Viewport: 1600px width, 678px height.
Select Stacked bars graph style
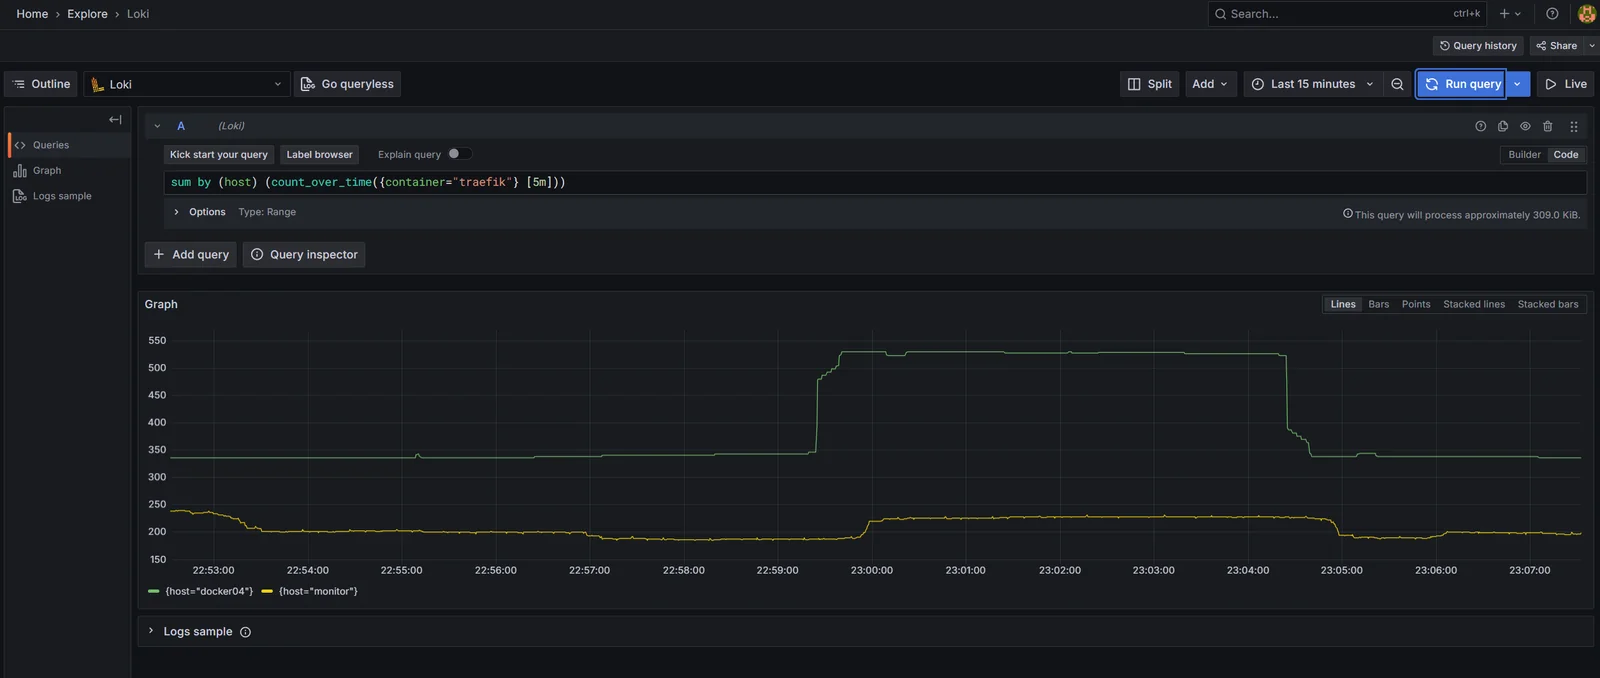point(1548,304)
